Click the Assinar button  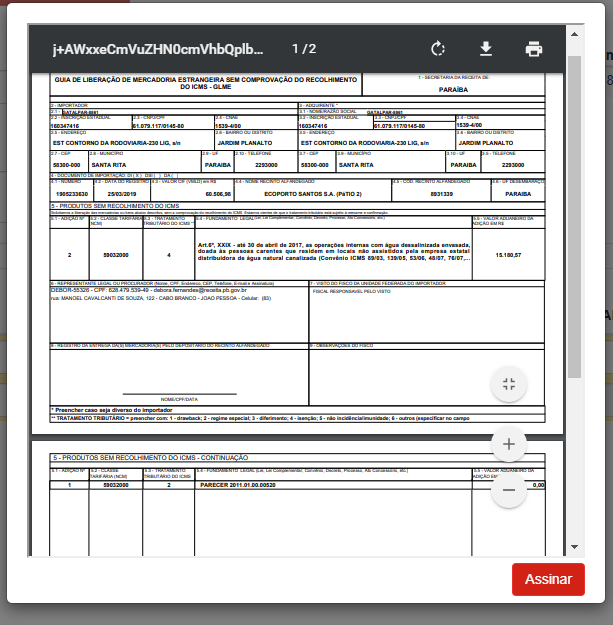coord(548,579)
